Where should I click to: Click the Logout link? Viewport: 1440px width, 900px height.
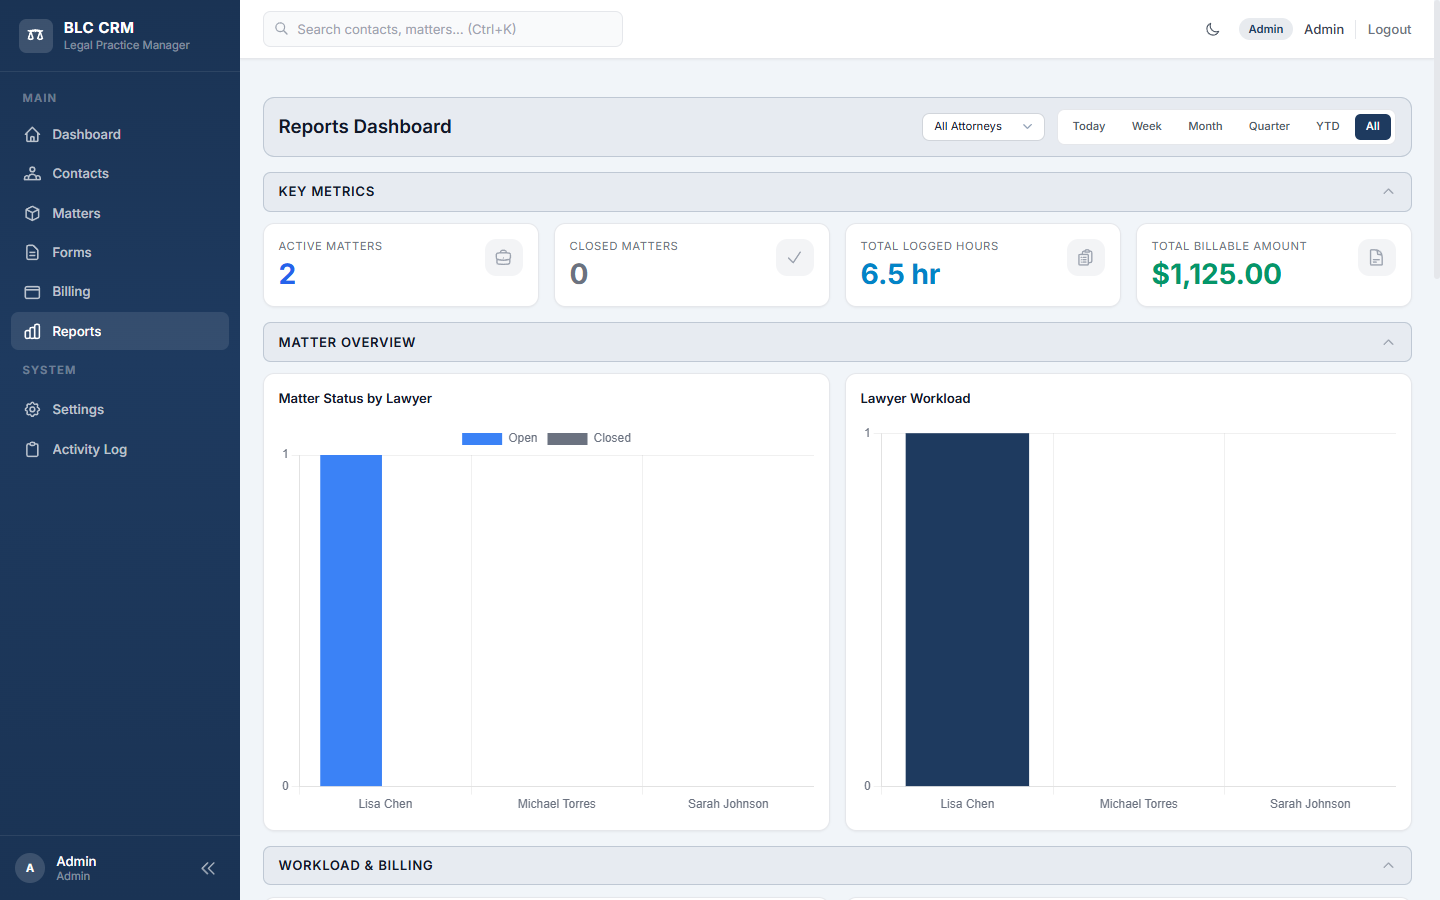1389,29
